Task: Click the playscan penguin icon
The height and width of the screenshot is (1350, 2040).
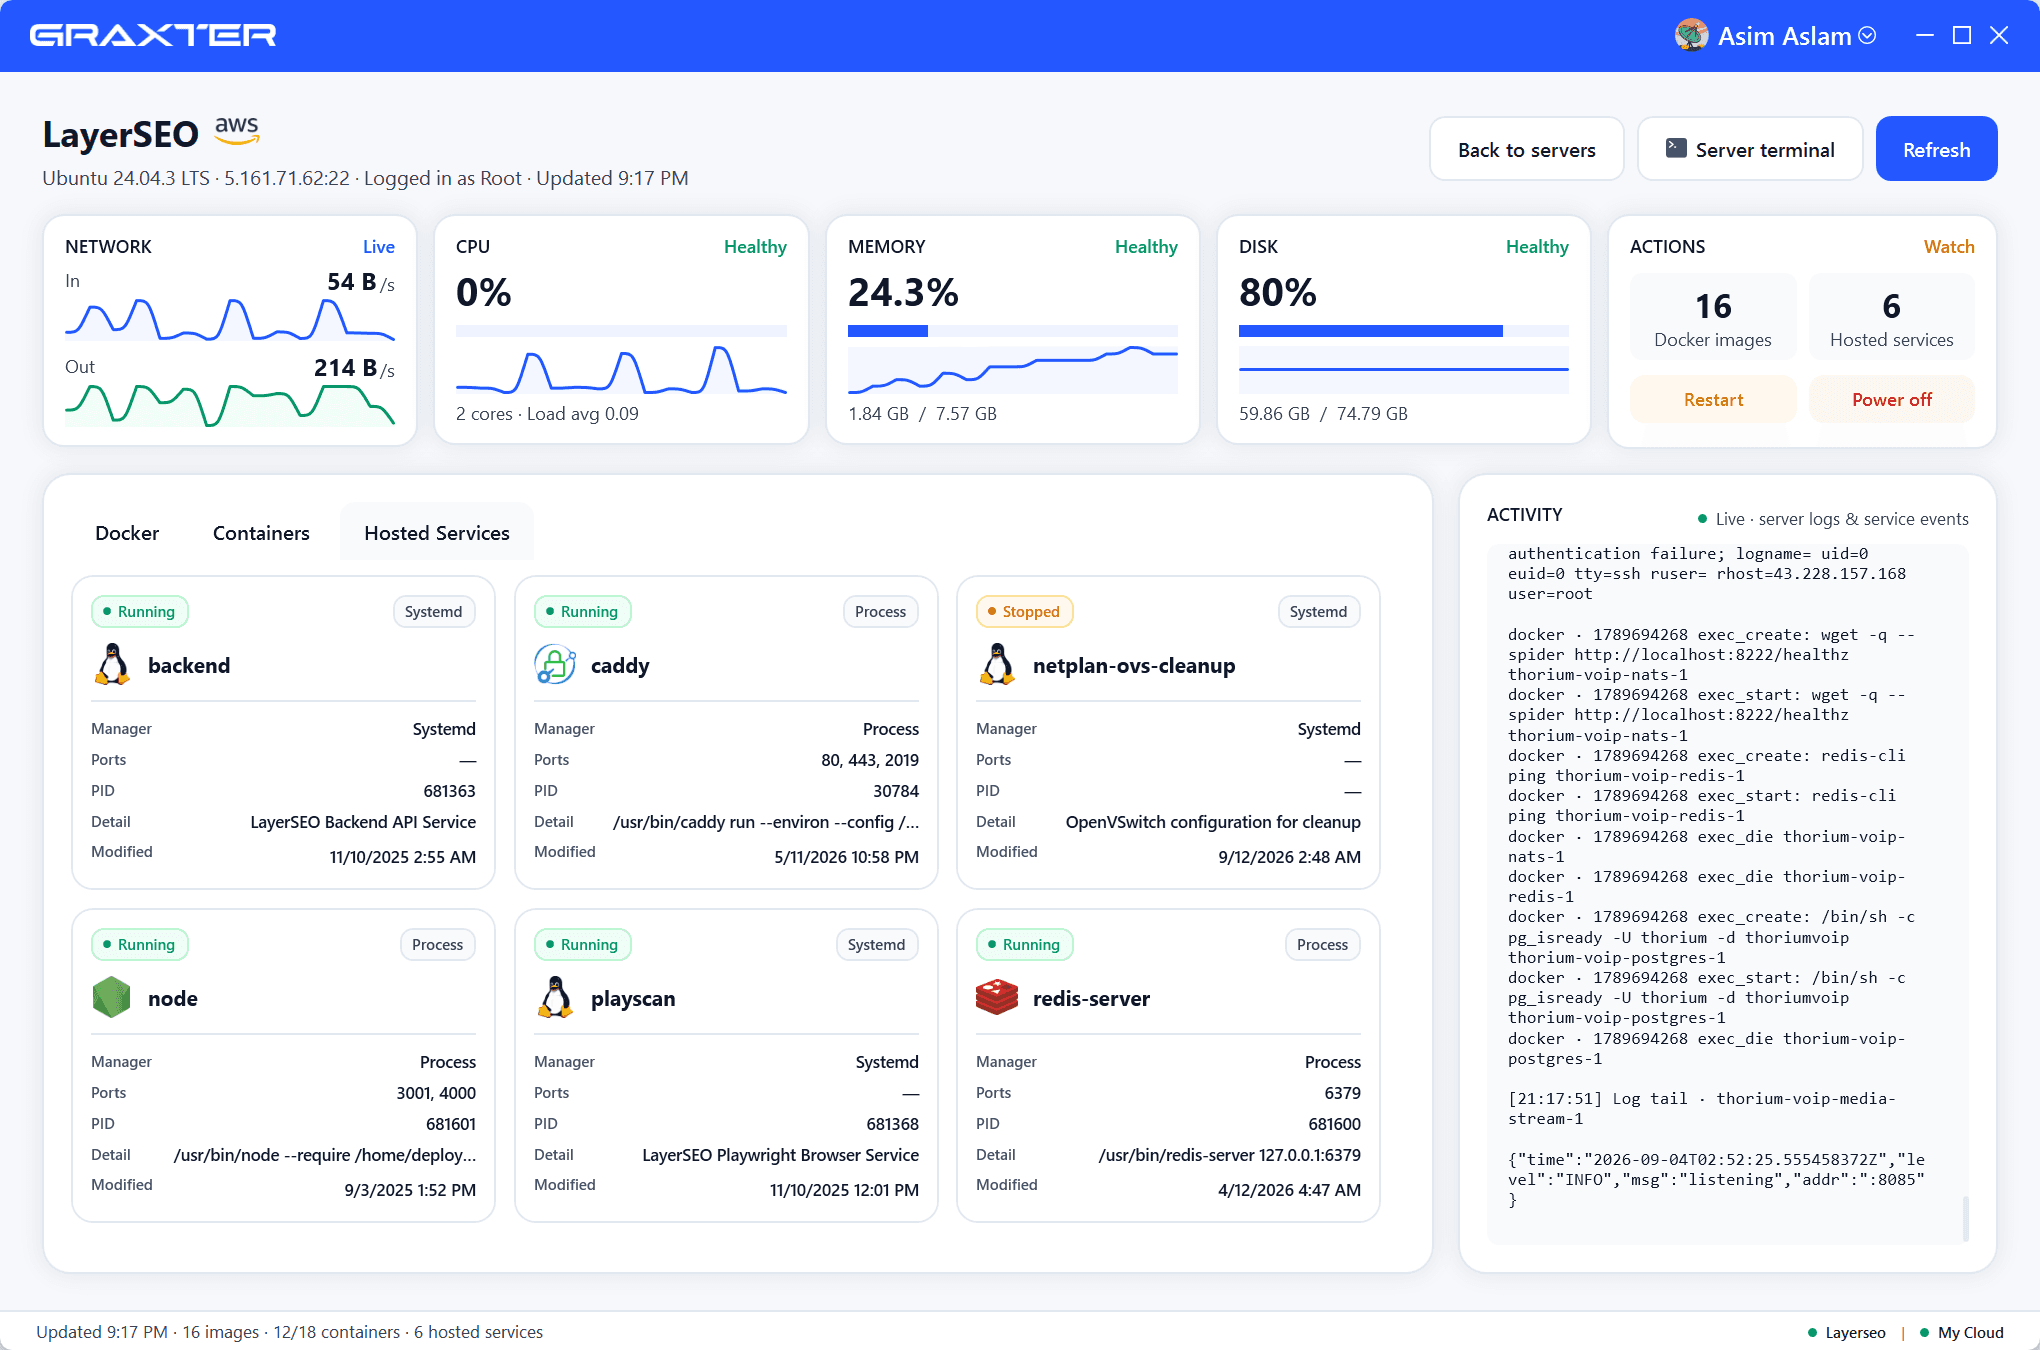Action: click(555, 998)
